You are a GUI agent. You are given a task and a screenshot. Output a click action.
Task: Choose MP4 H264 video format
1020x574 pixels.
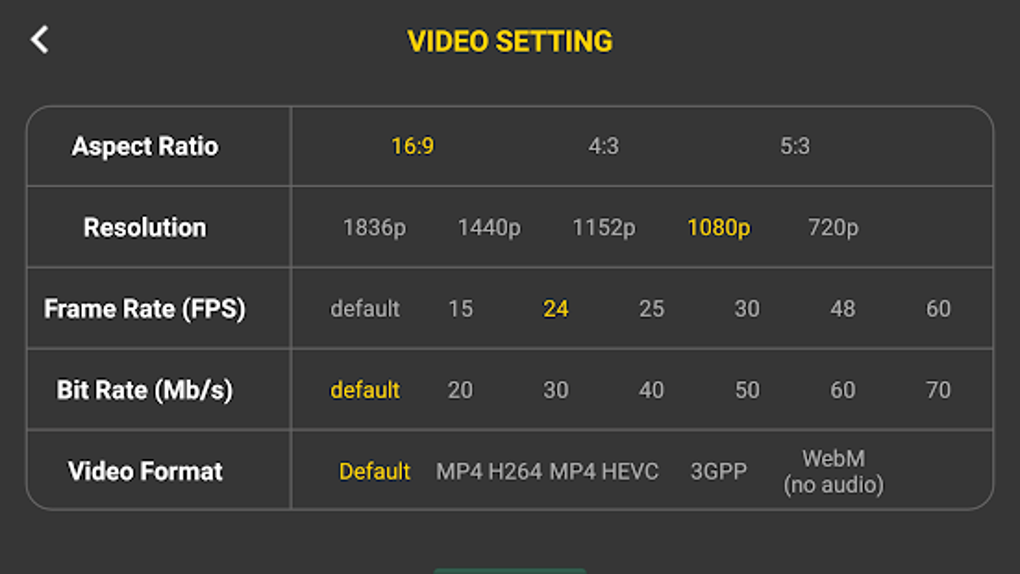click(489, 471)
